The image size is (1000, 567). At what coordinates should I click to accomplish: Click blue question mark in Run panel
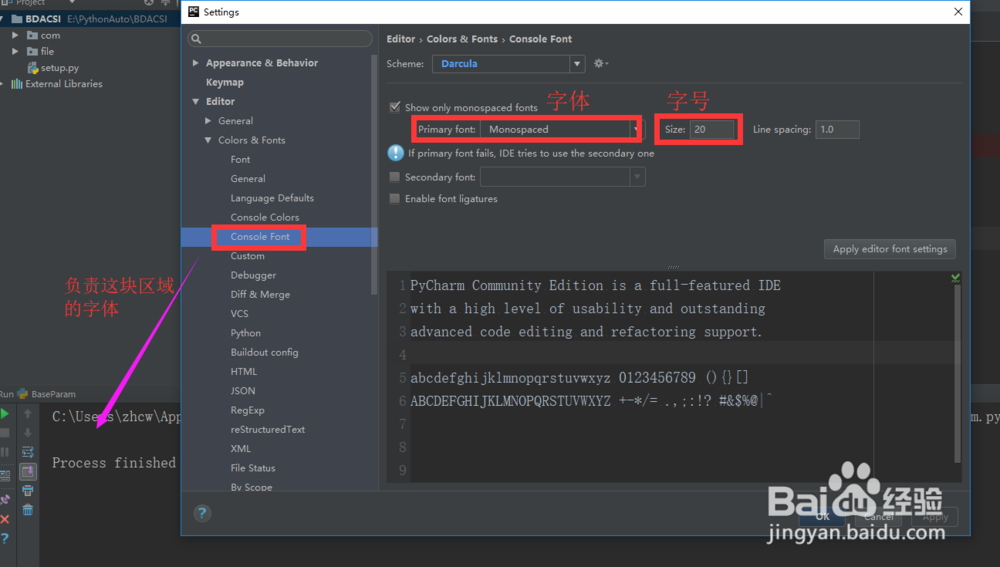[x=4, y=538]
